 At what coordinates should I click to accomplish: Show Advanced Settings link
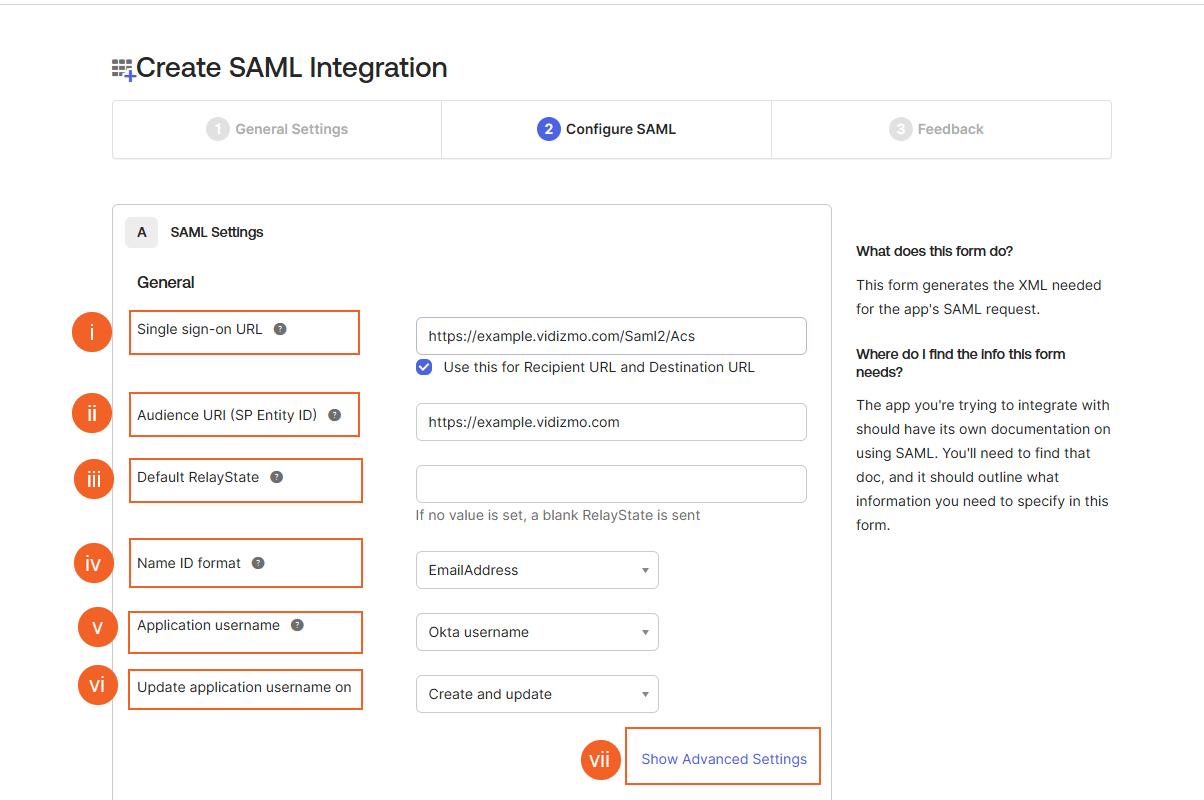[x=724, y=759]
